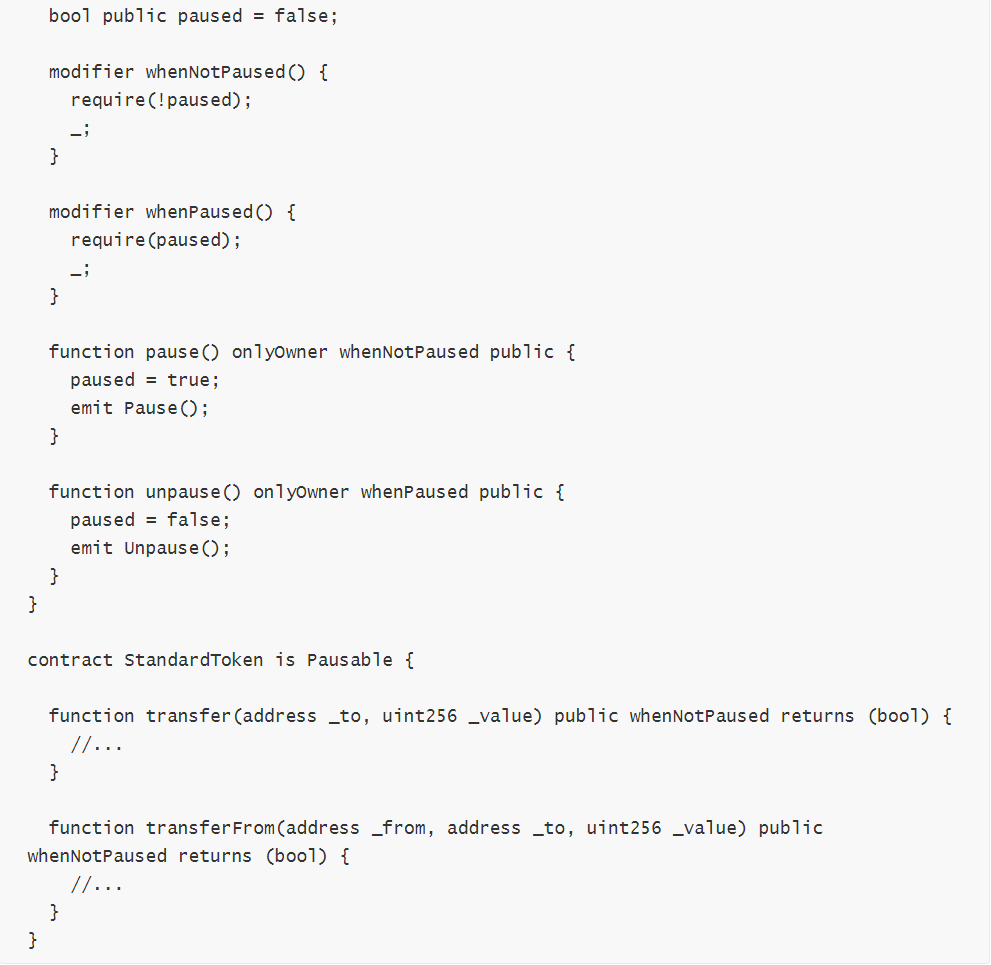Click the '//...' comment inside the transfer function
This screenshot has height=965, width=991.
click(97, 744)
